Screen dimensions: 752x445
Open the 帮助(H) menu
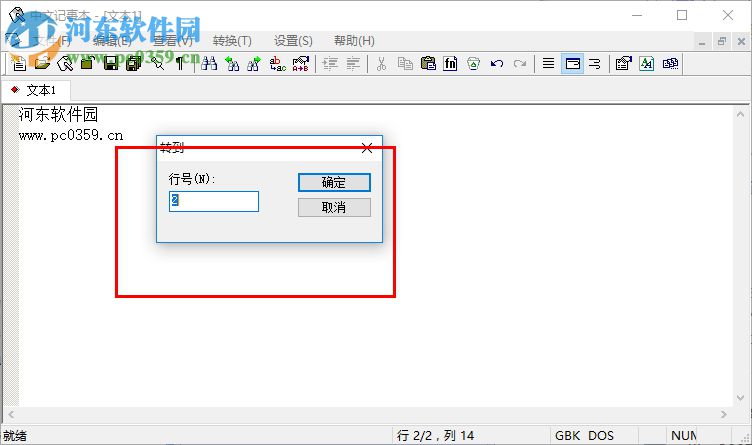pos(354,41)
